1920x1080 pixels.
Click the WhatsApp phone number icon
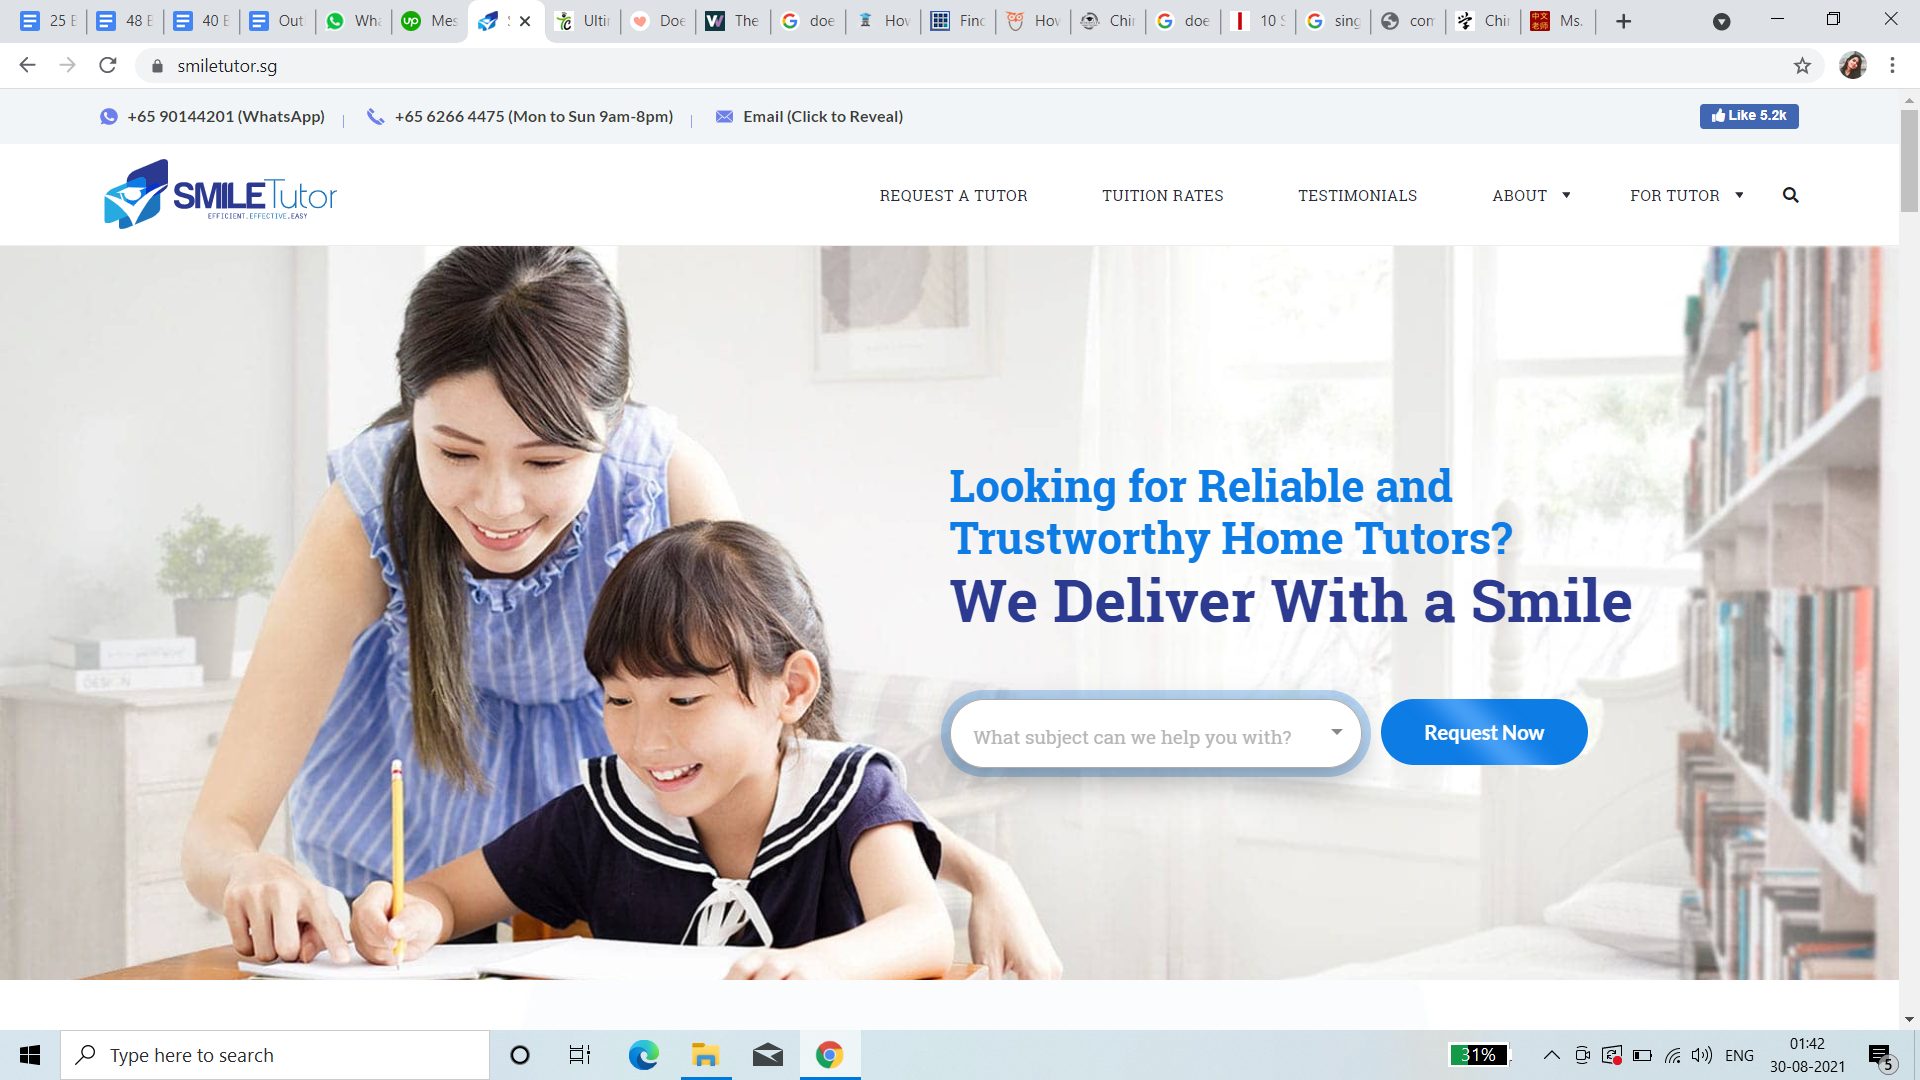click(x=109, y=117)
